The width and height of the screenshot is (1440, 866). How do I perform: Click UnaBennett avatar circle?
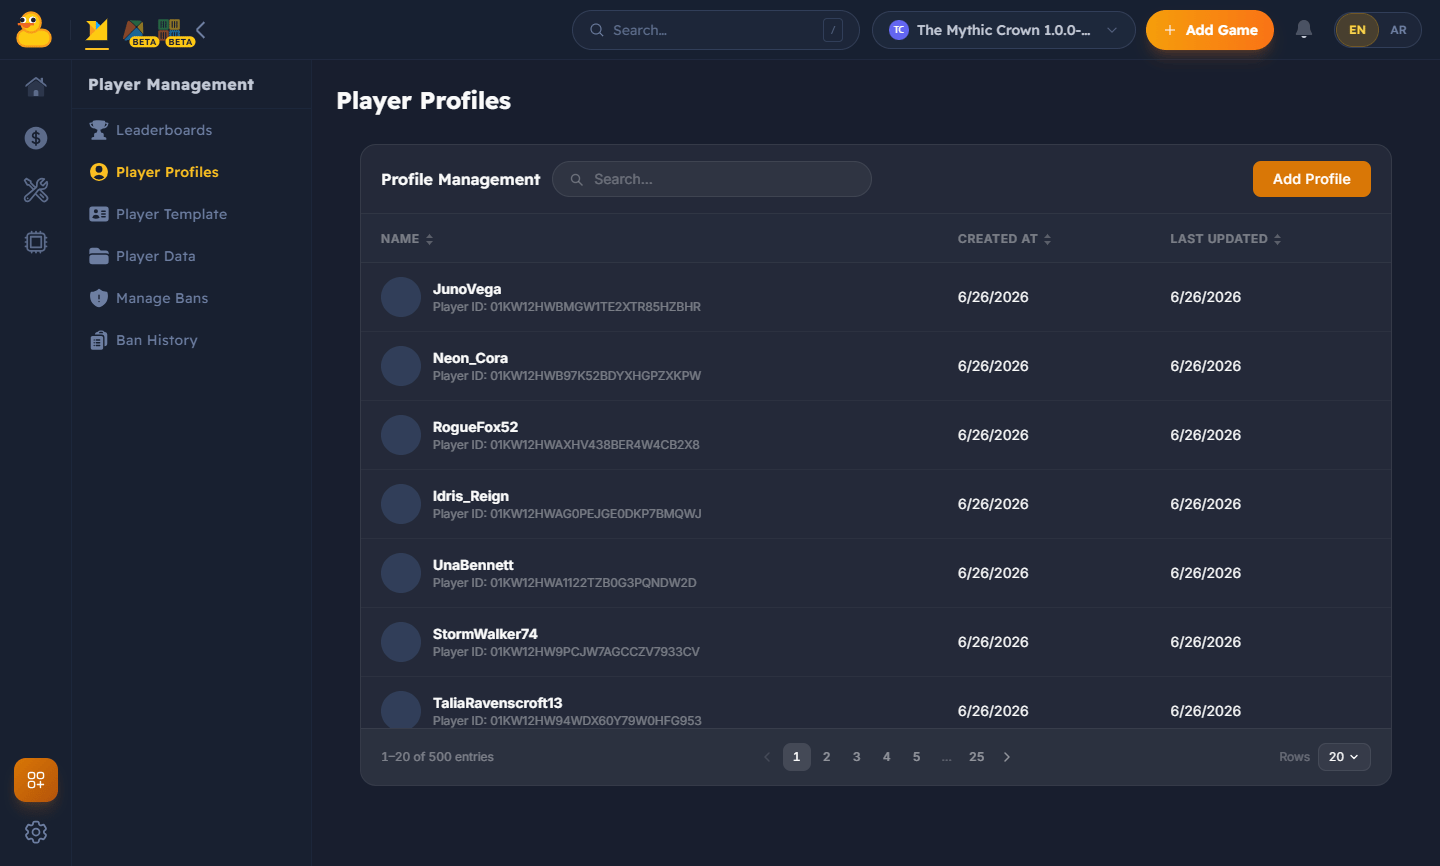click(401, 573)
